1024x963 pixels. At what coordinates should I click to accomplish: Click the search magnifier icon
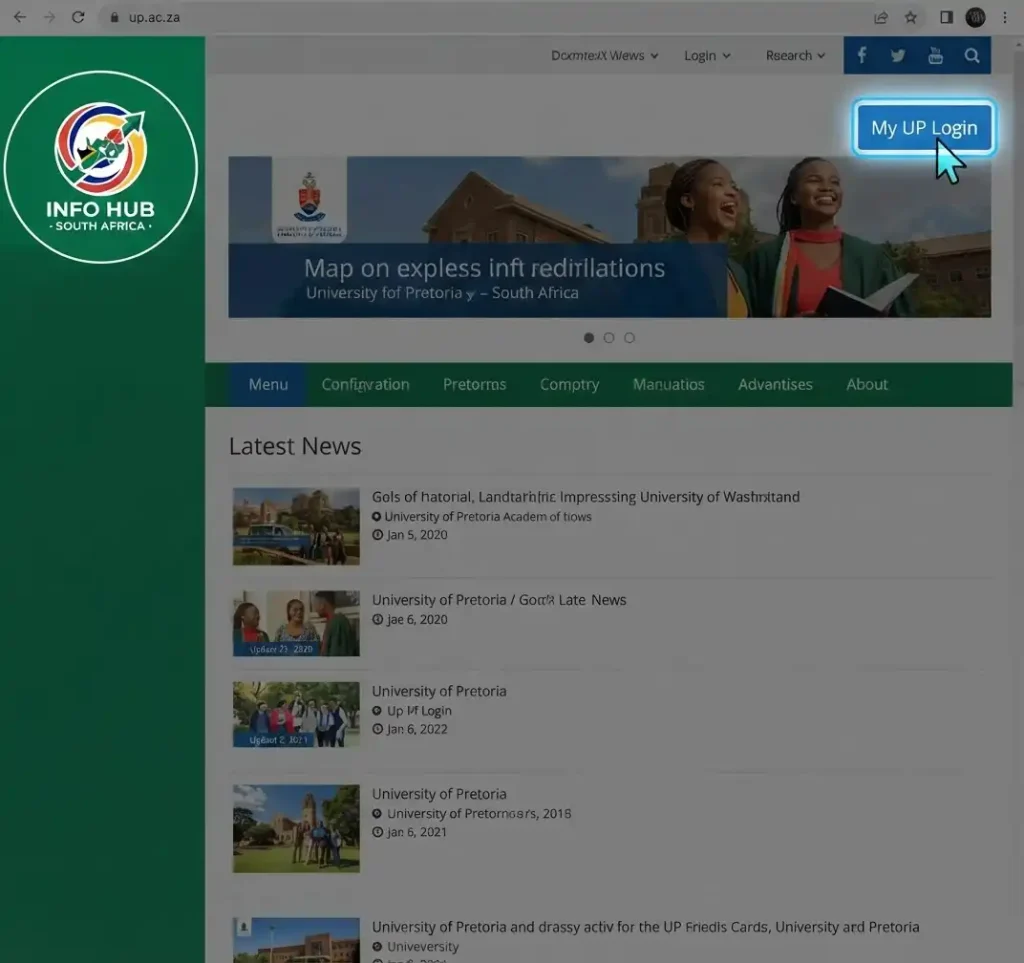972,55
